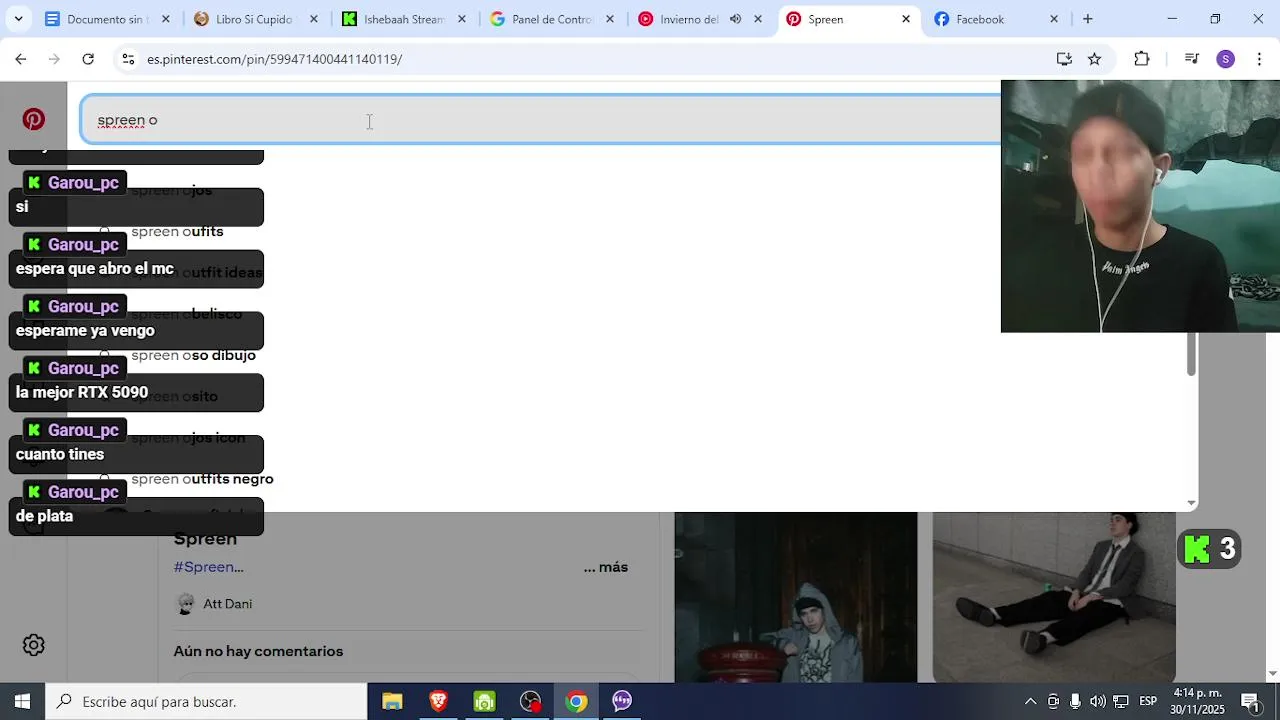
Task: Open the Att Dani profile link
Action: click(x=228, y=604)
